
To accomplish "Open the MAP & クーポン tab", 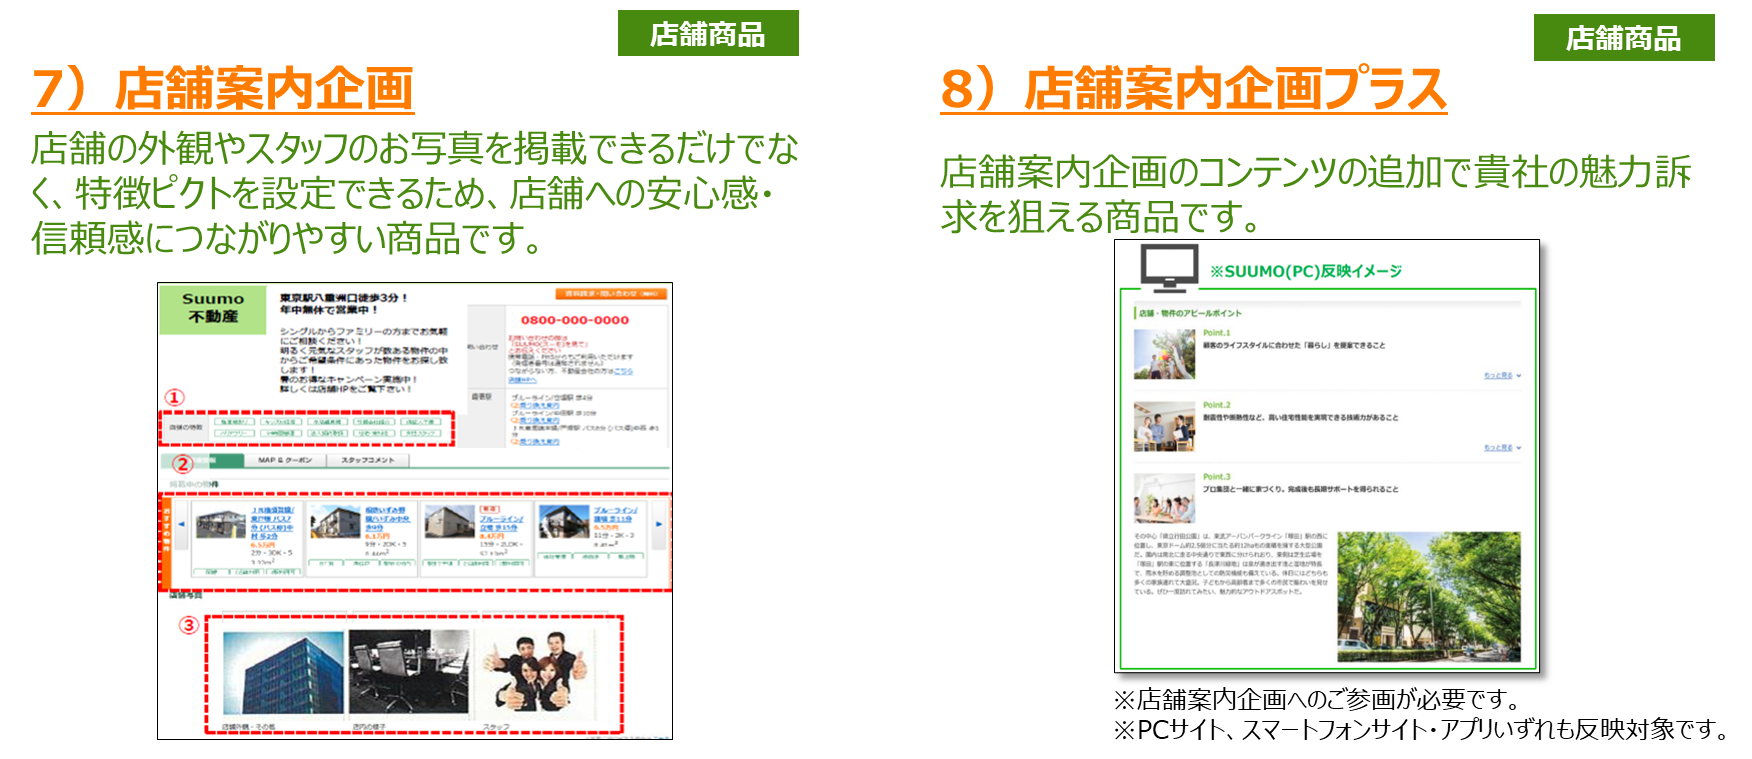I will coord(285,460).
